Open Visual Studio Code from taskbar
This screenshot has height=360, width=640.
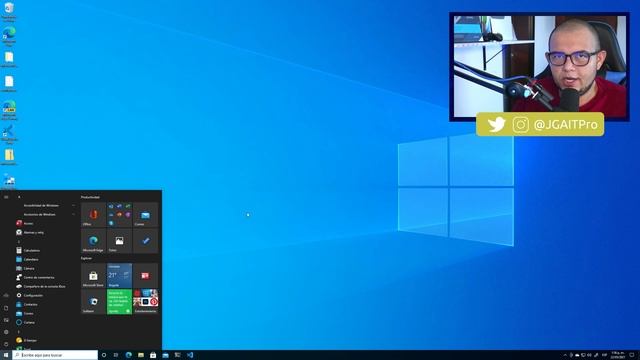point(190,355)
